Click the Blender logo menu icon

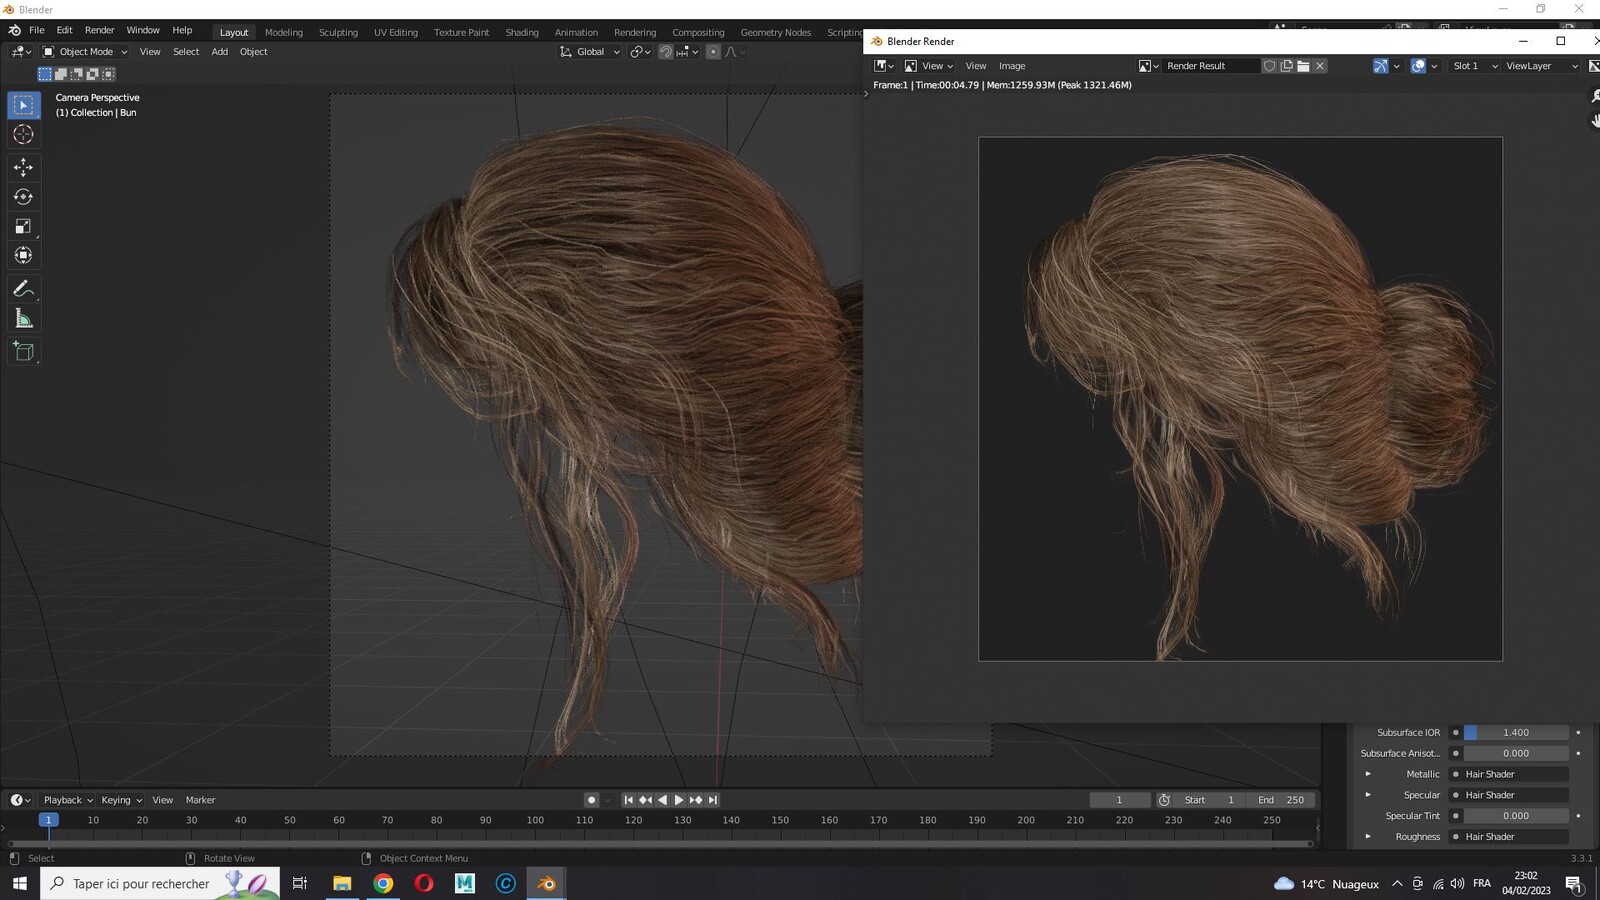(x=14, y=30)
